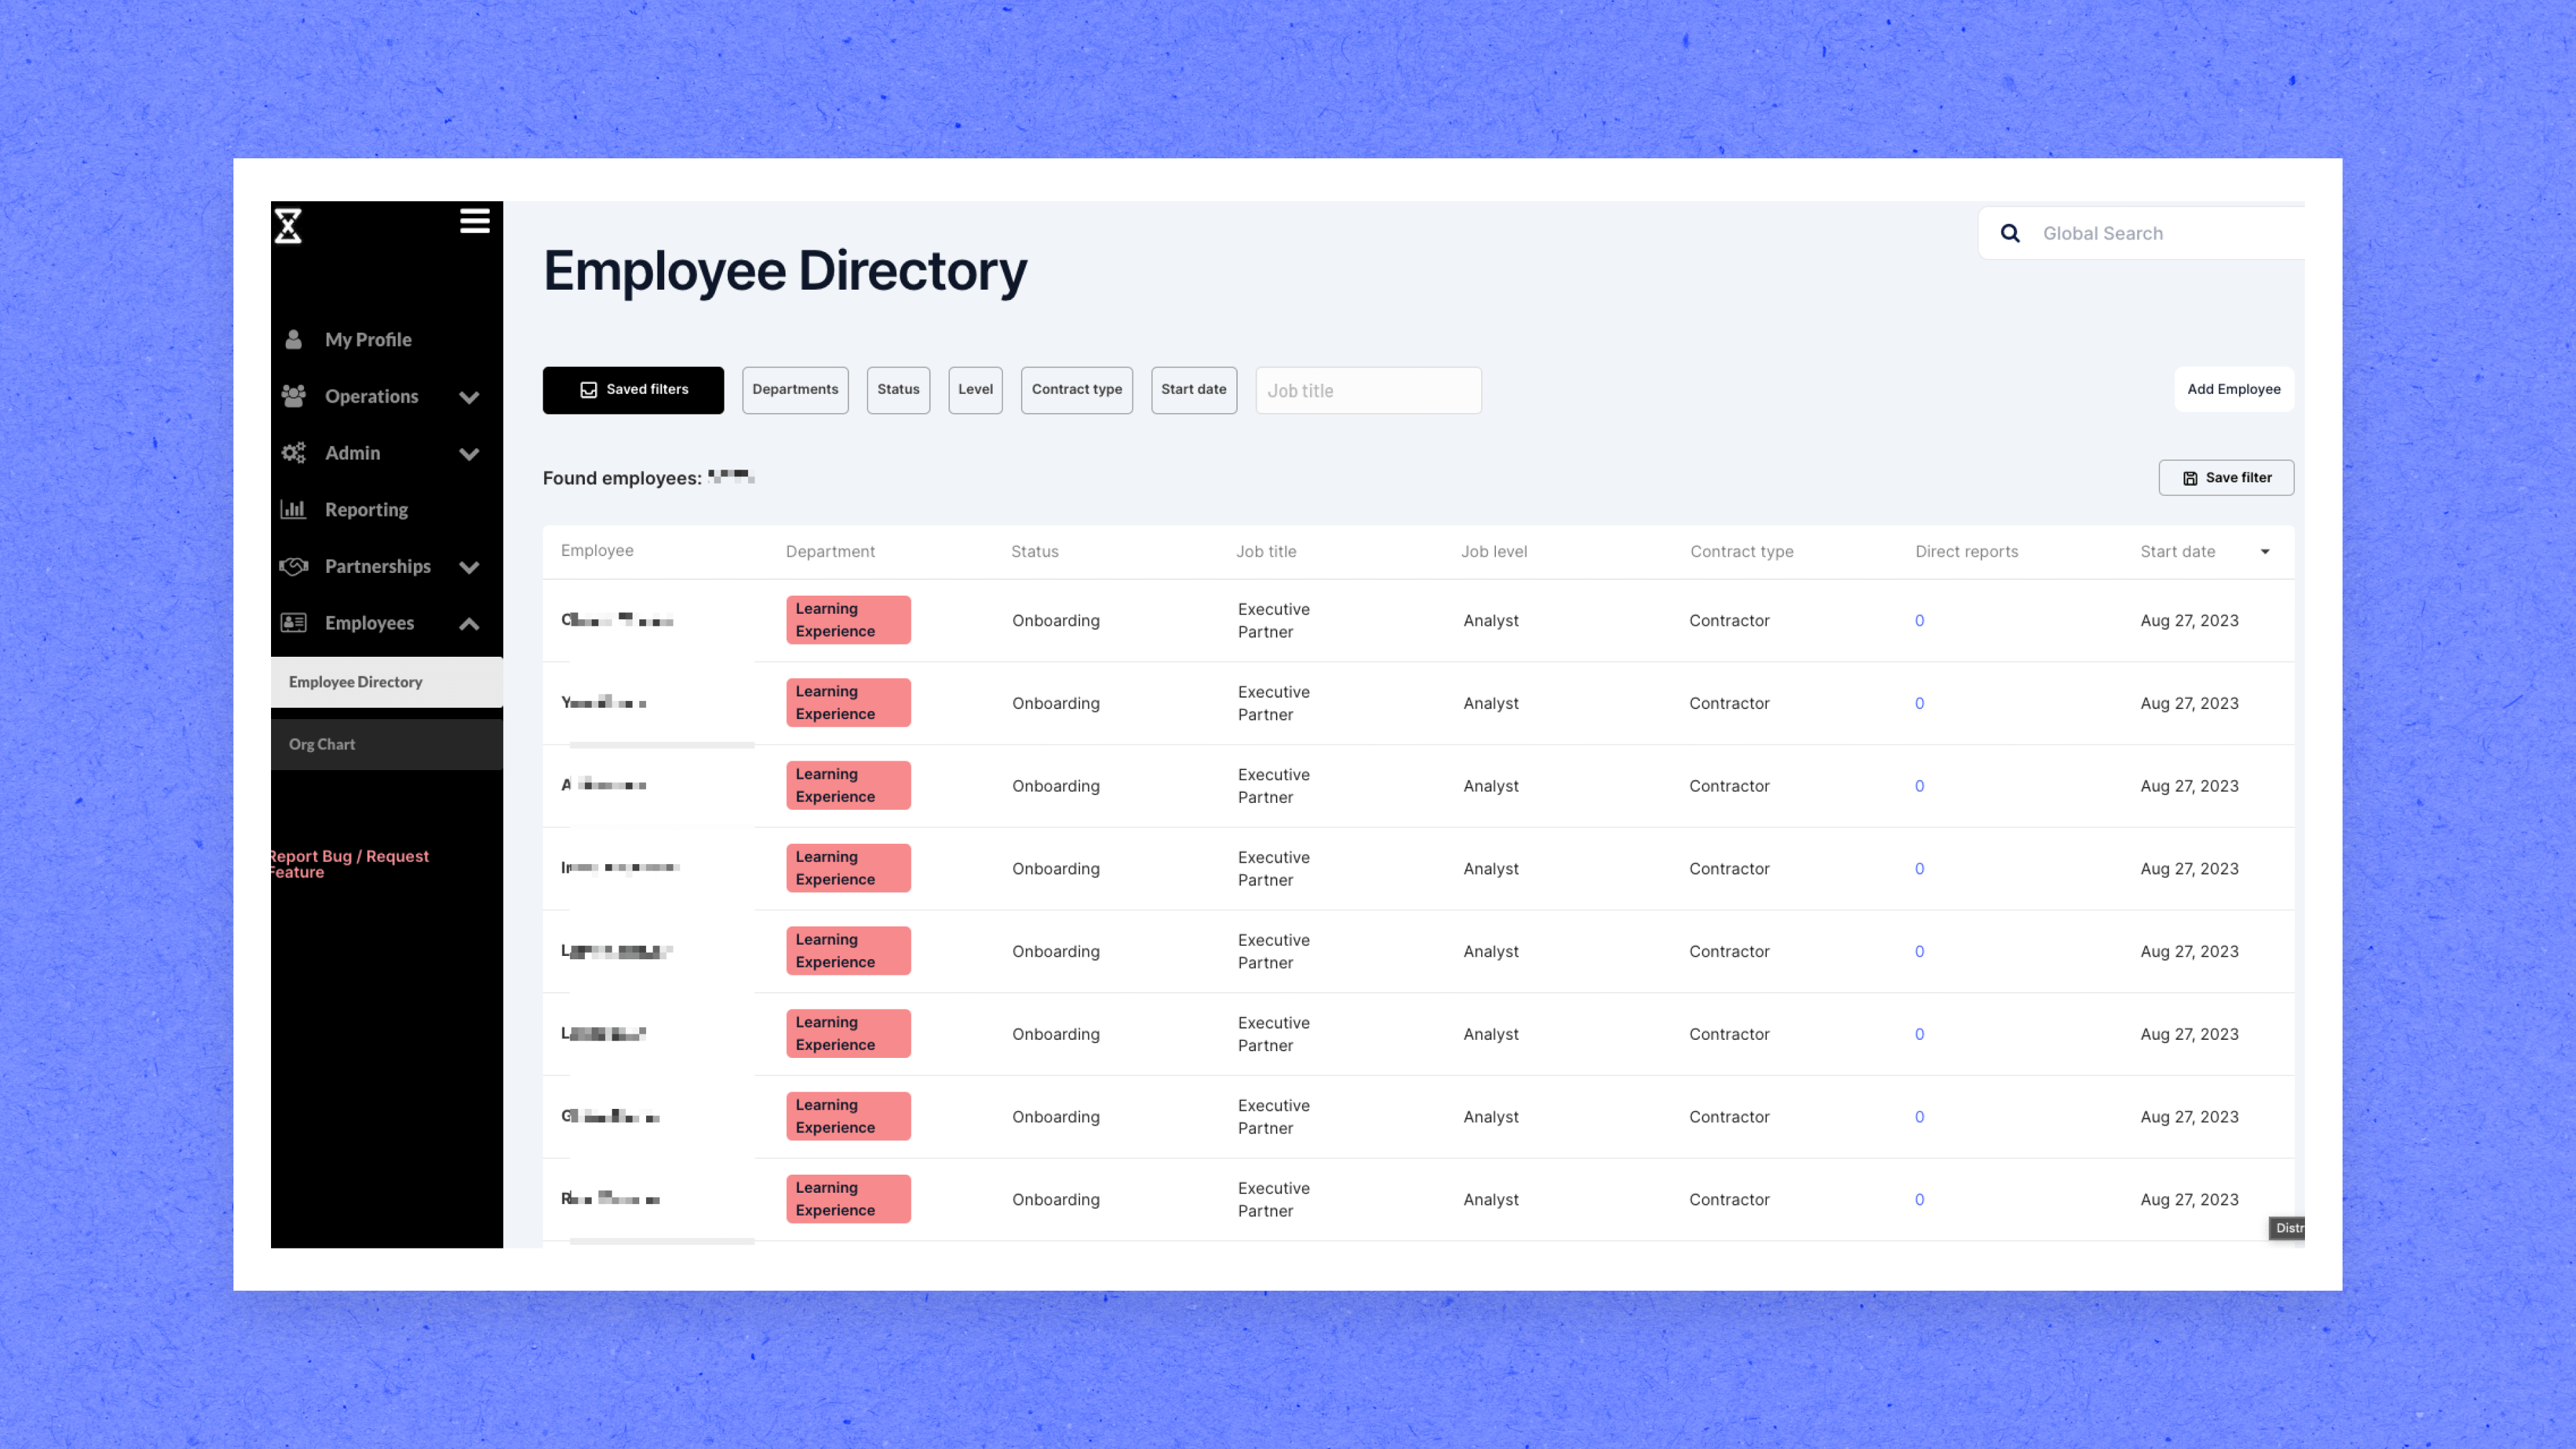This screenshot has width=2576, height=1449.
Task: Open the Departments filter dropdown
Action: tap(795, 390)
